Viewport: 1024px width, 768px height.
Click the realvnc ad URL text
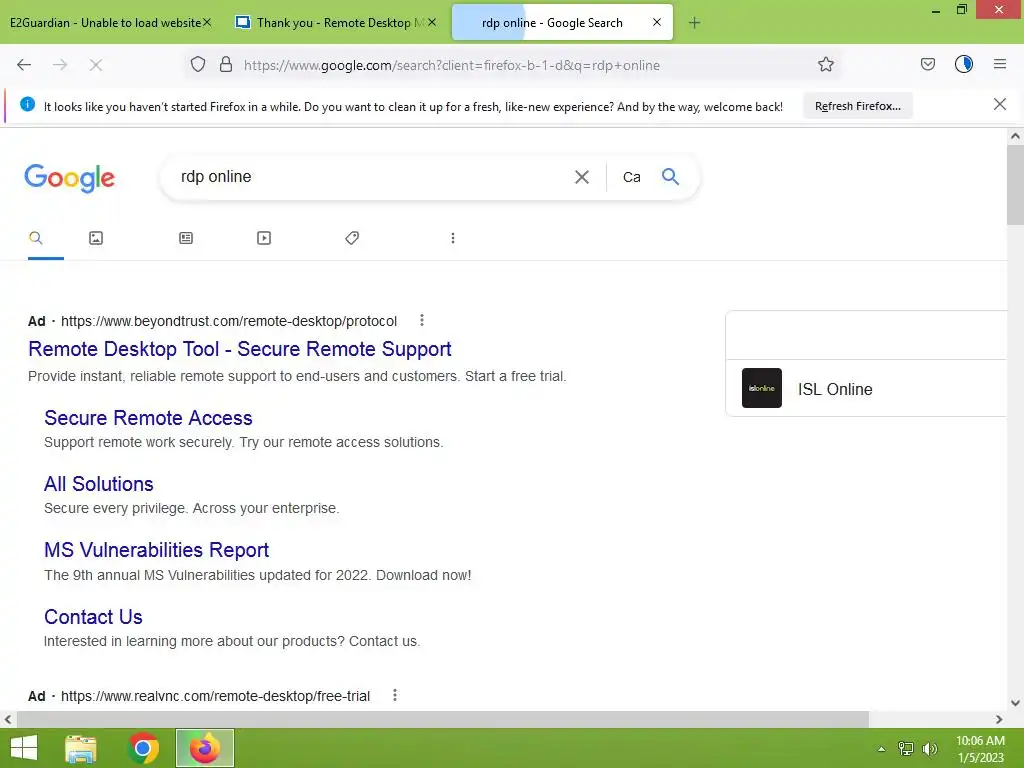pyautogui.click(x=215, y=696)
